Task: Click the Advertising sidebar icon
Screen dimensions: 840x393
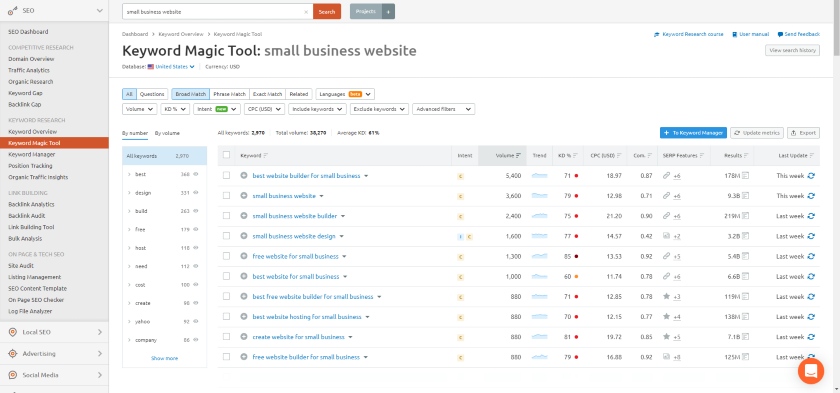Action: click(13, 353)
